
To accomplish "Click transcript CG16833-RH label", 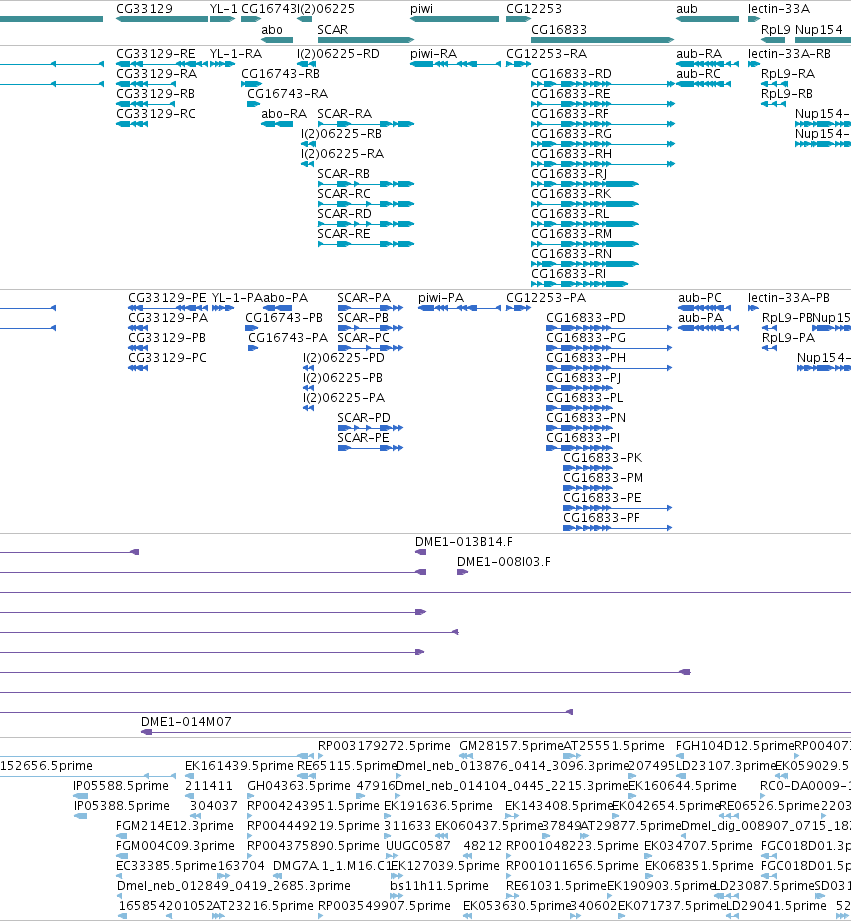I will pyautogui.click(x=571, y=153).
